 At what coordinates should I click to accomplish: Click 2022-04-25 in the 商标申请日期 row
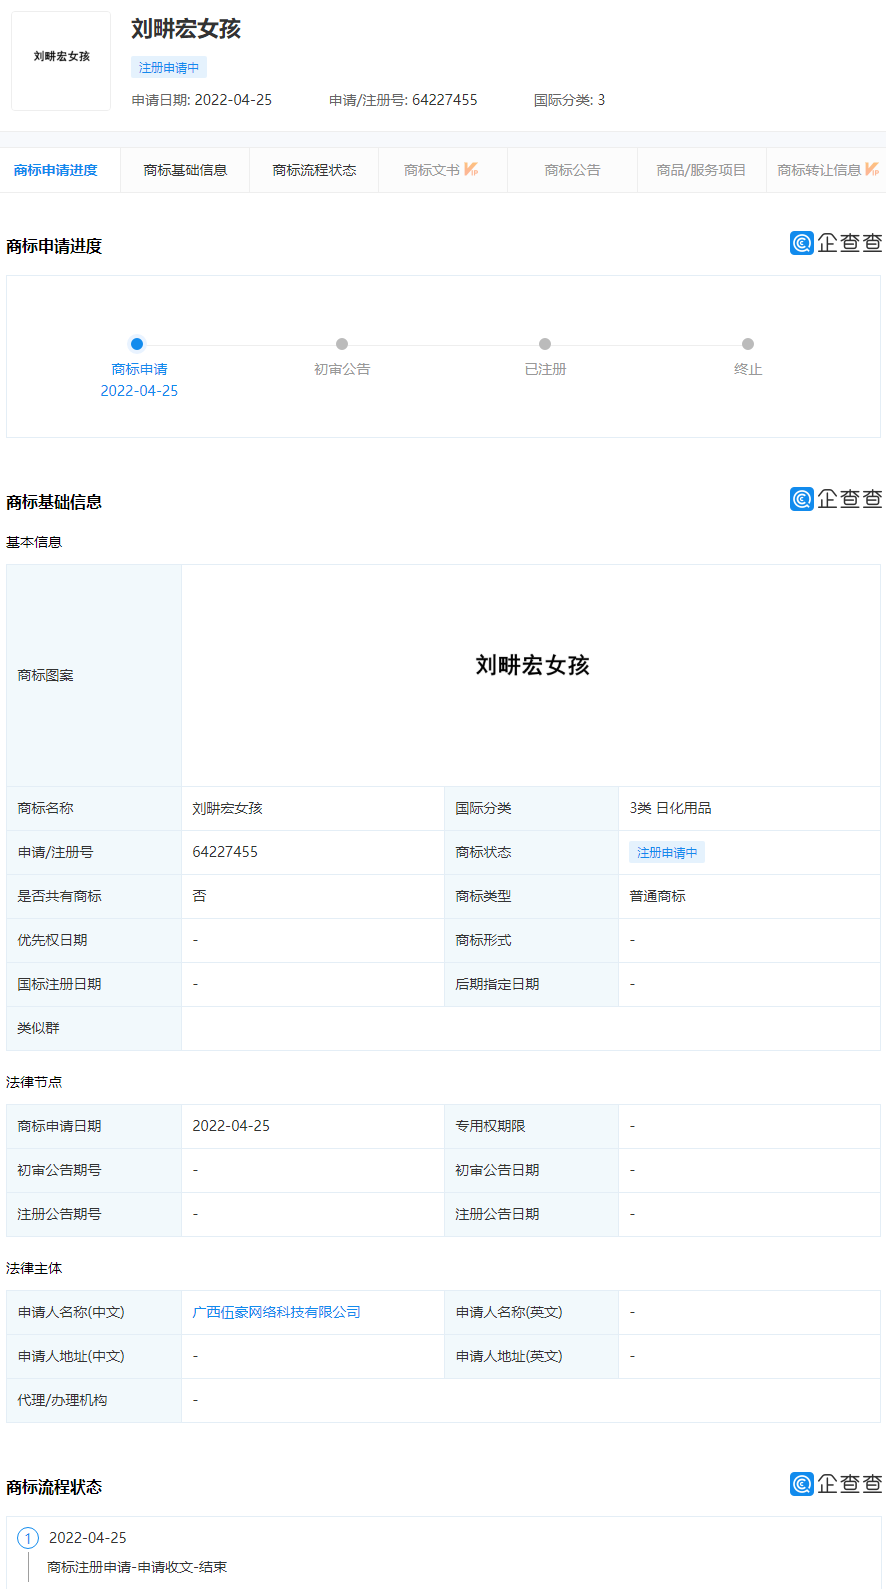click(231, 1126)
